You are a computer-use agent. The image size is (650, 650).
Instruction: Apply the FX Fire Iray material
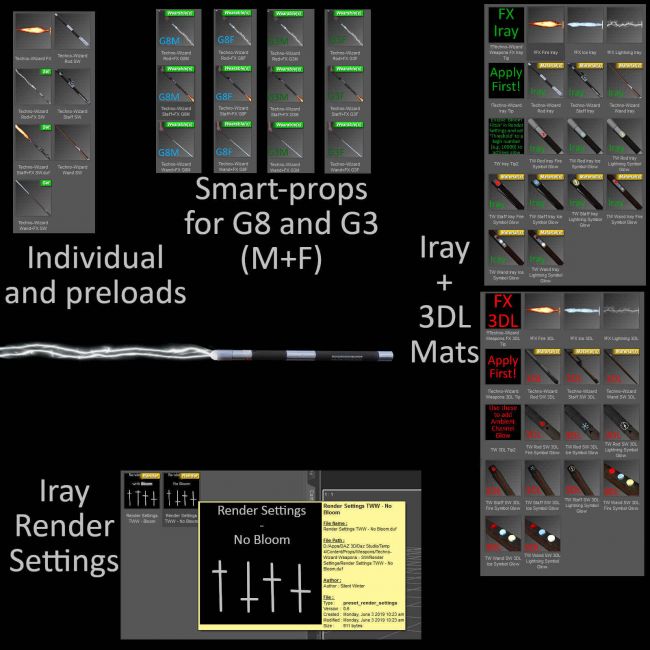point(546,24)
